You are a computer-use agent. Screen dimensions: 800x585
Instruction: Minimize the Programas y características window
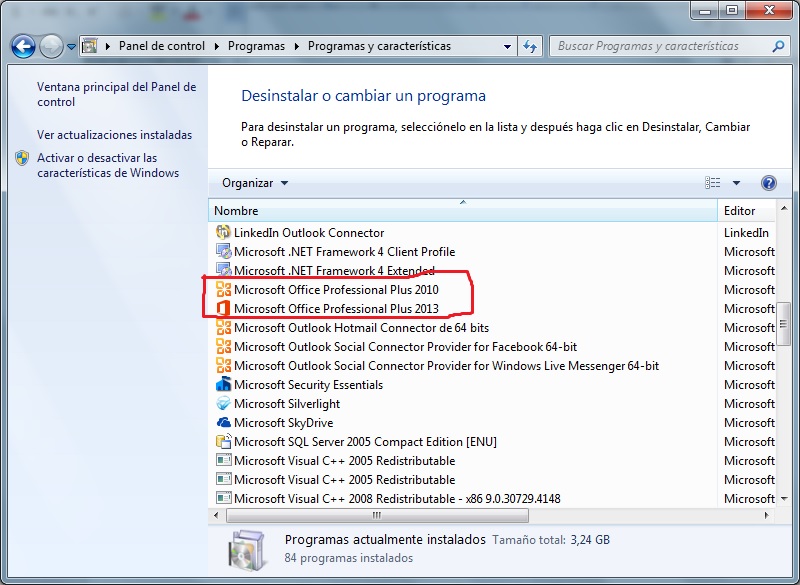pos(706,10)
